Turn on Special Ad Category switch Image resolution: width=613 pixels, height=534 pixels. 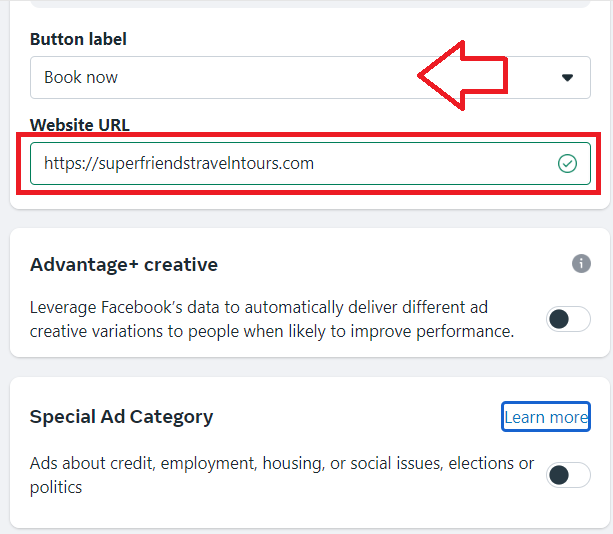pyautogui.click(x=568, y=475)
